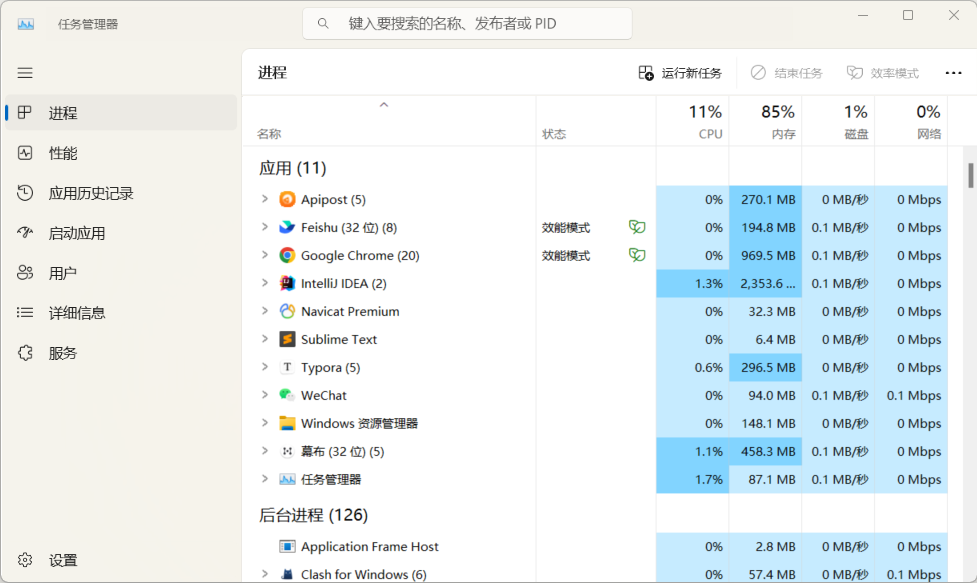
Task: Click the Google Chrome icon
Action: pyautogui.click(x=287, y=255)
